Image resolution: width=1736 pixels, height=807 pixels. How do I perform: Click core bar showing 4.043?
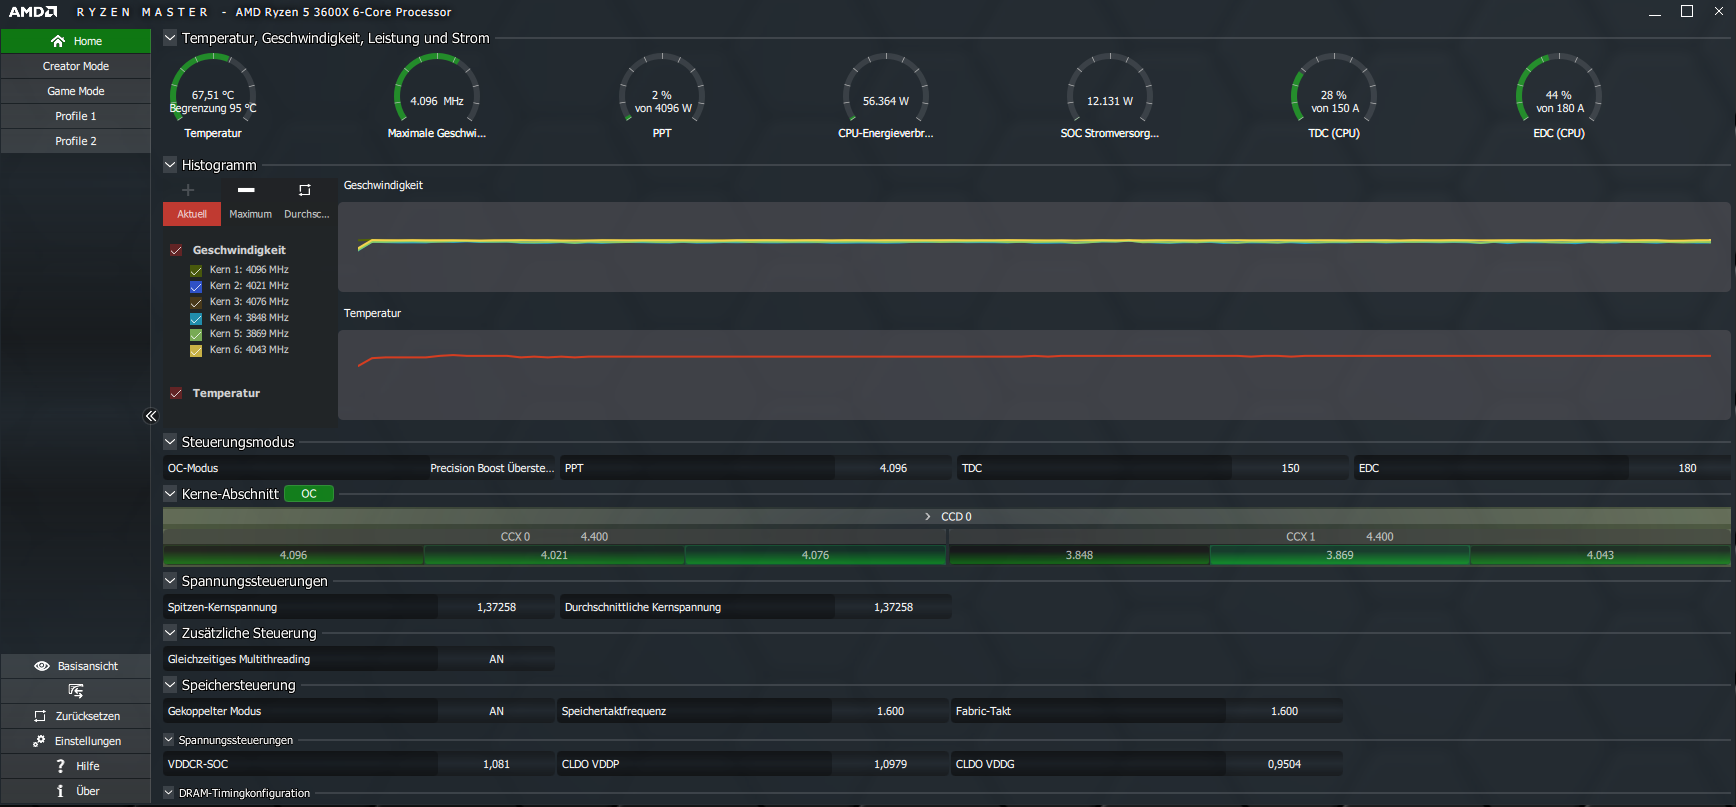coord(1600,555)
